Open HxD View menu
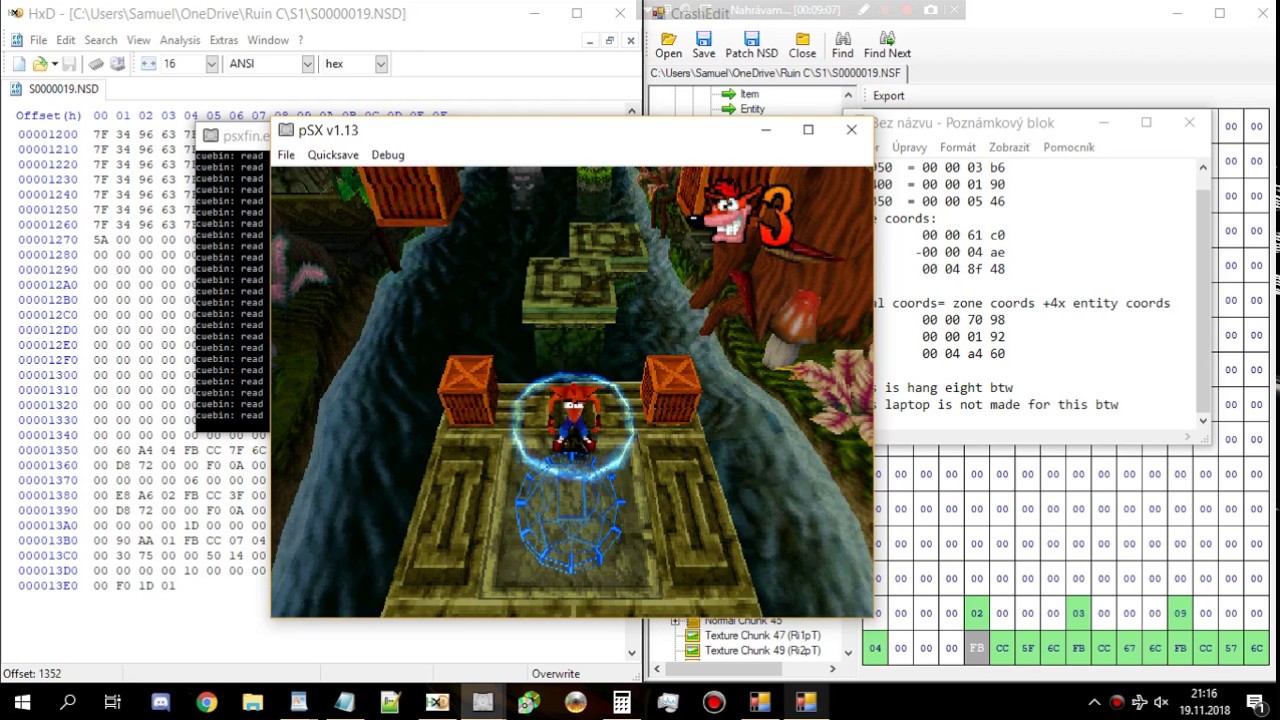Viewport: 1280px width, 720px height. 138,40
